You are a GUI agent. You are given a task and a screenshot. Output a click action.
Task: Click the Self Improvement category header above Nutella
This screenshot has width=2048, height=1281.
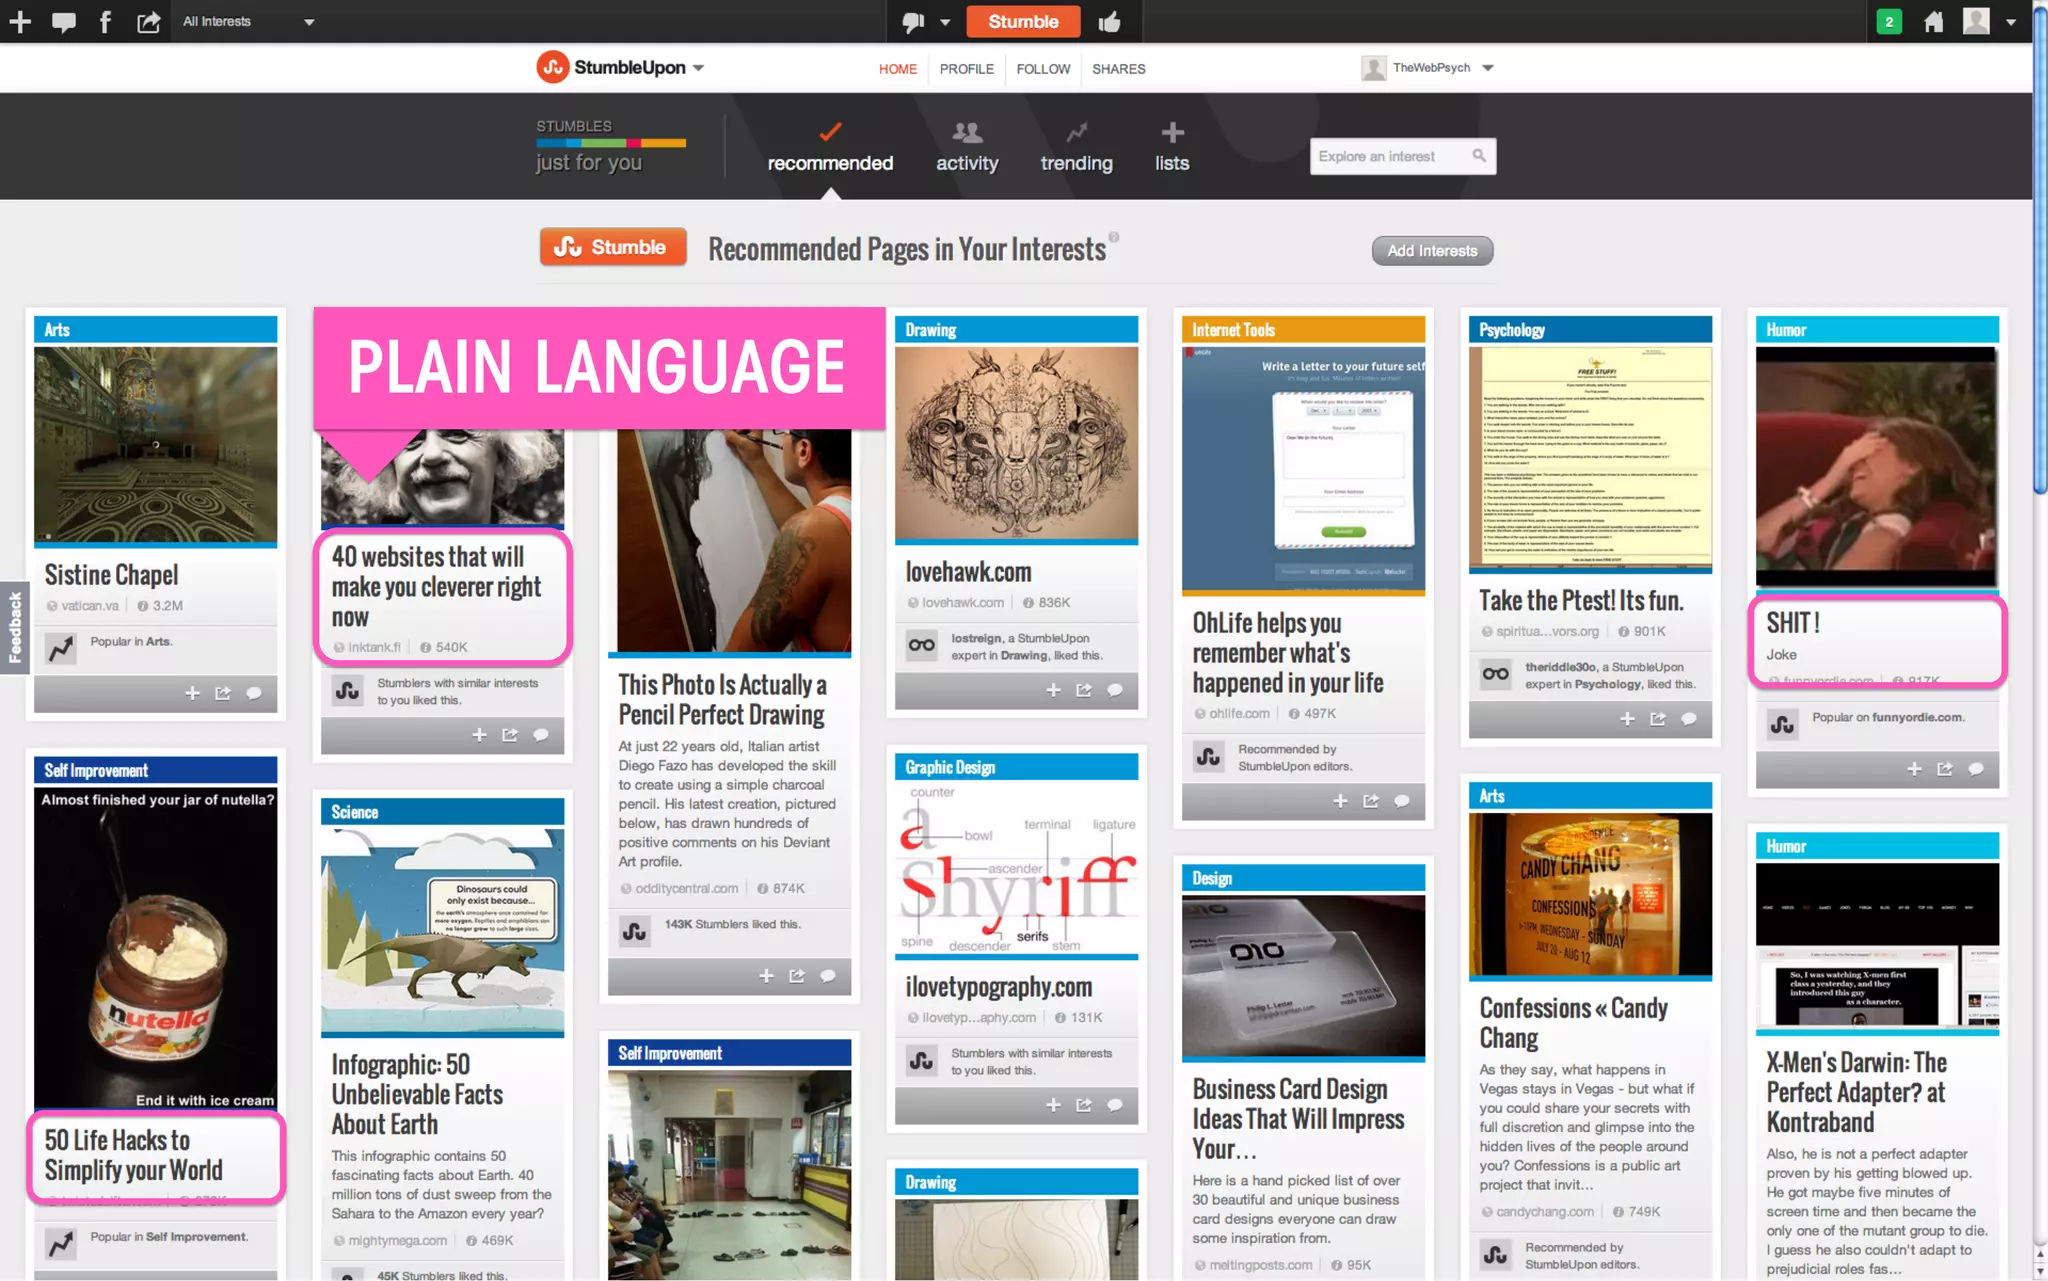click(x=155, y=770)
